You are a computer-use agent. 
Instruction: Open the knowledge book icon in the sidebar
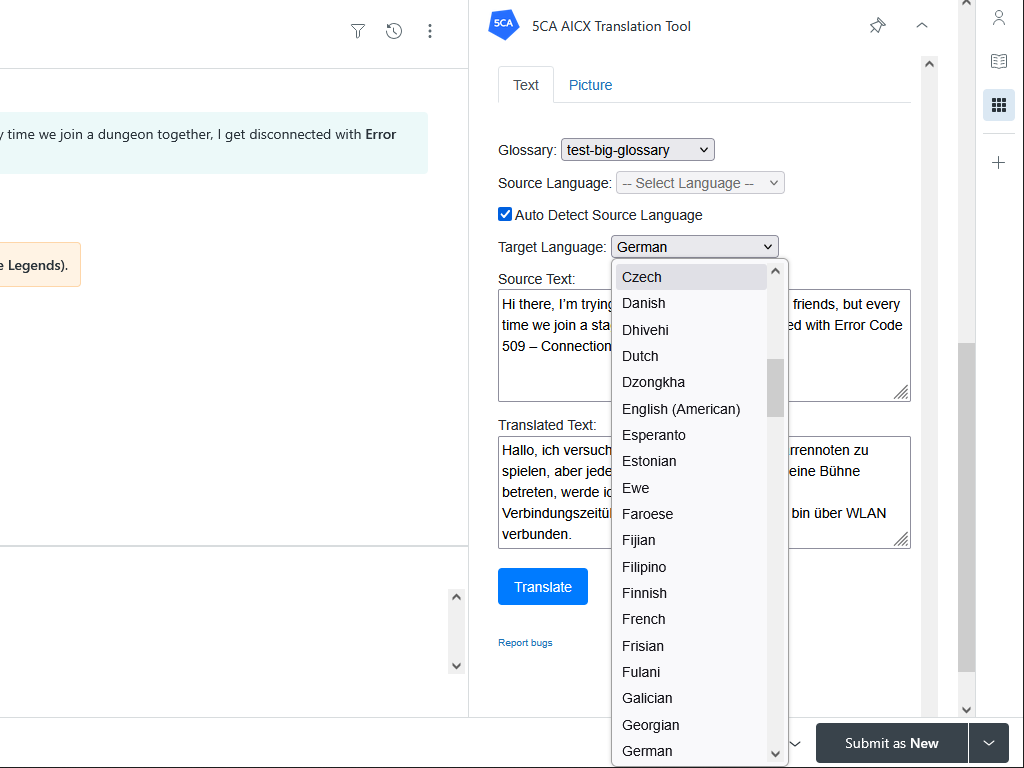pos(998,60)
